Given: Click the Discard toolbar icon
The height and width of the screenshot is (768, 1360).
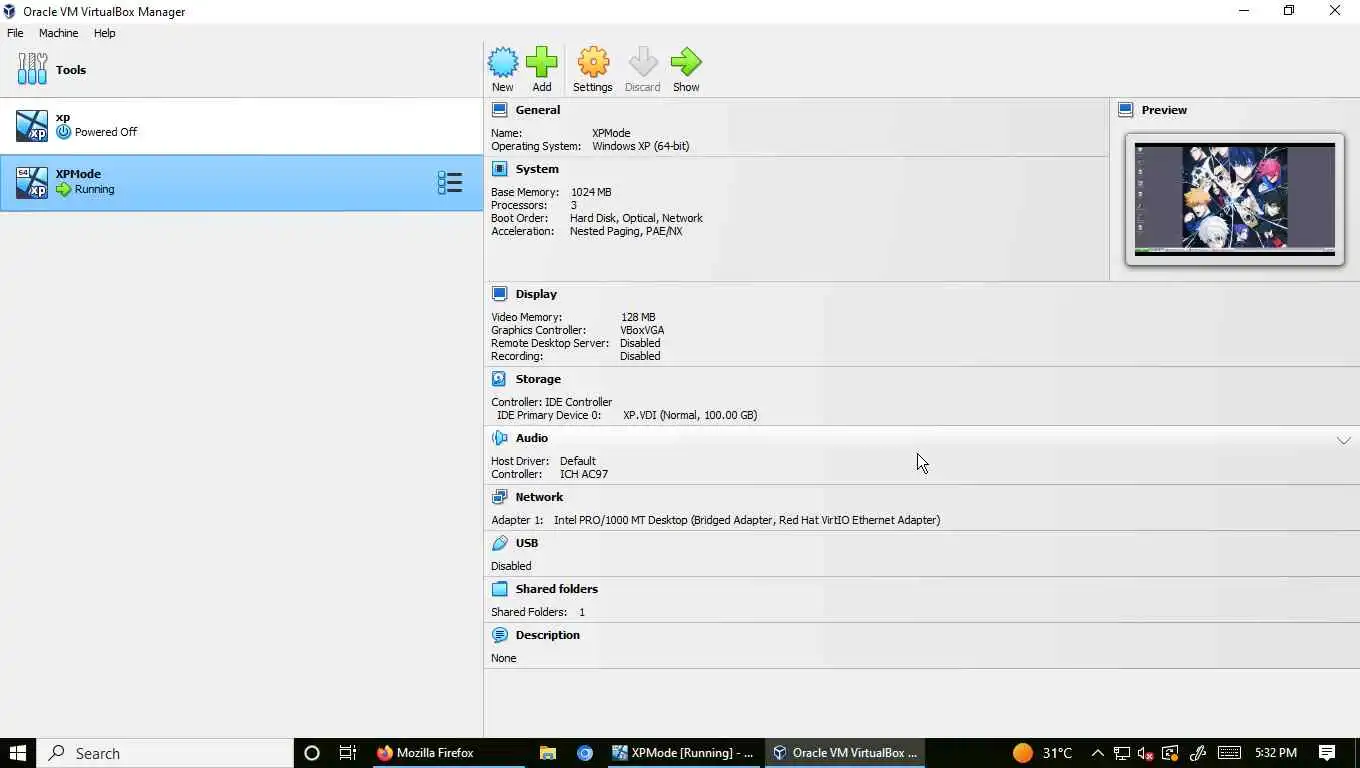Looking at the screenshot, I should [643, 62].
